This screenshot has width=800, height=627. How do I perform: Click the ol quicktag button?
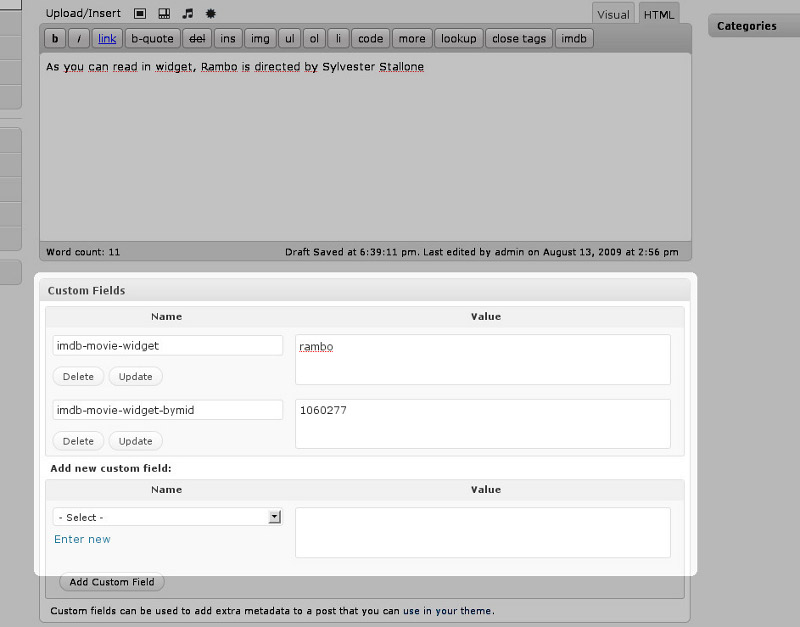[x=314, y=39]
